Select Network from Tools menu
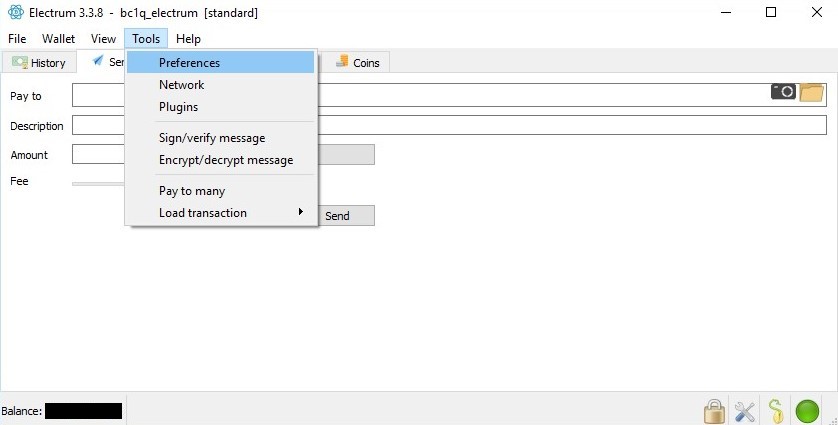Viewport: 838px width, 425px height. coord(220,84)
